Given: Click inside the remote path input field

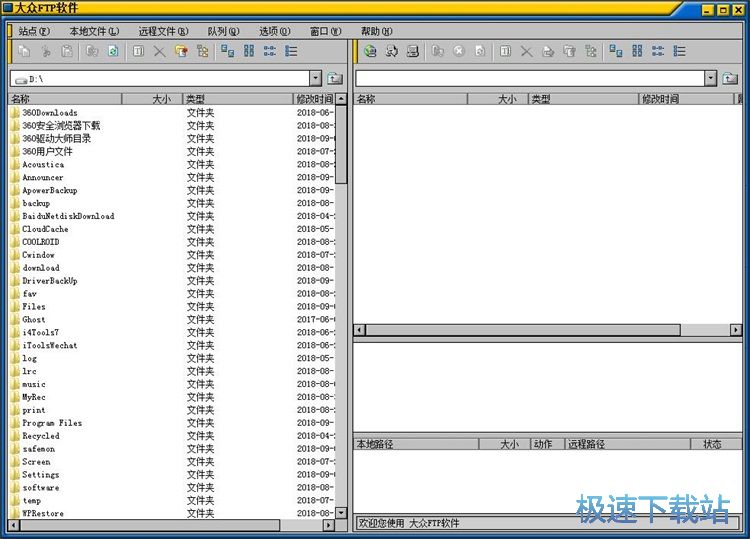Looking at the screenshot, I should [529, 78].
